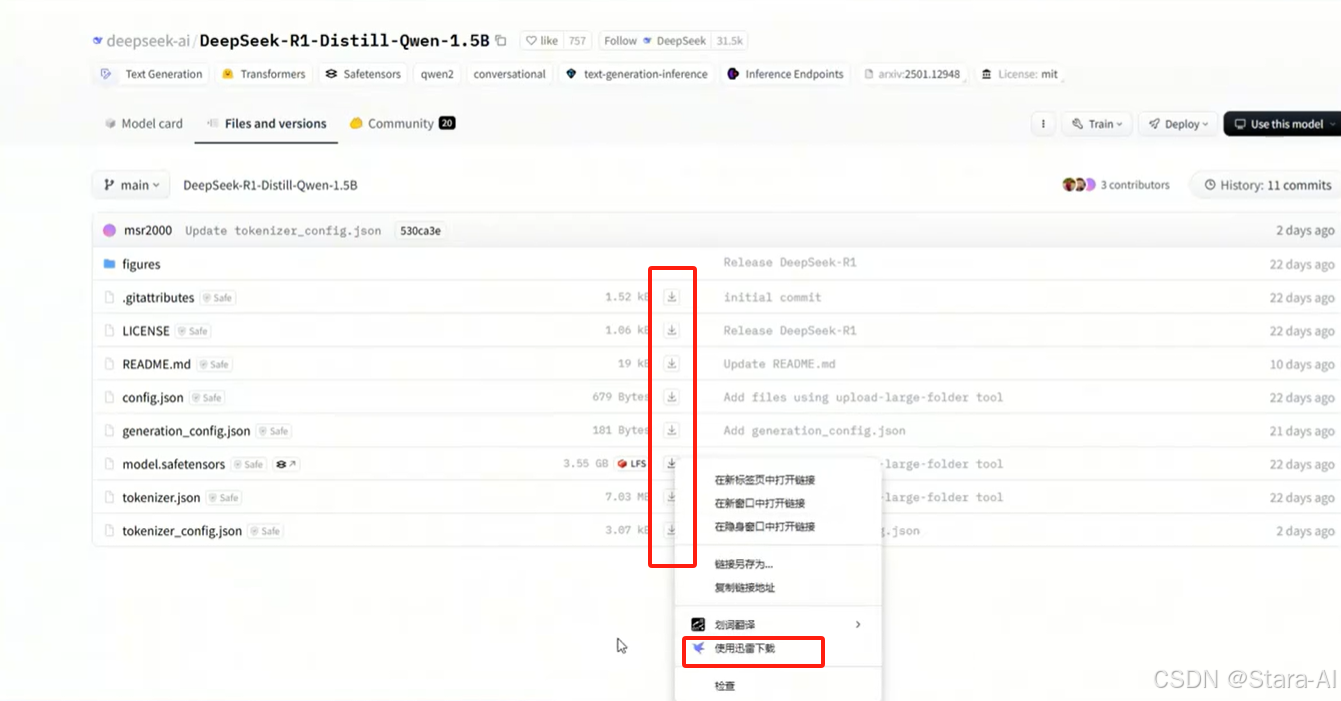This screenshot has height=701, width=1341.
Task: Open the tokenizer_config.json file
Action: [182, 531]
